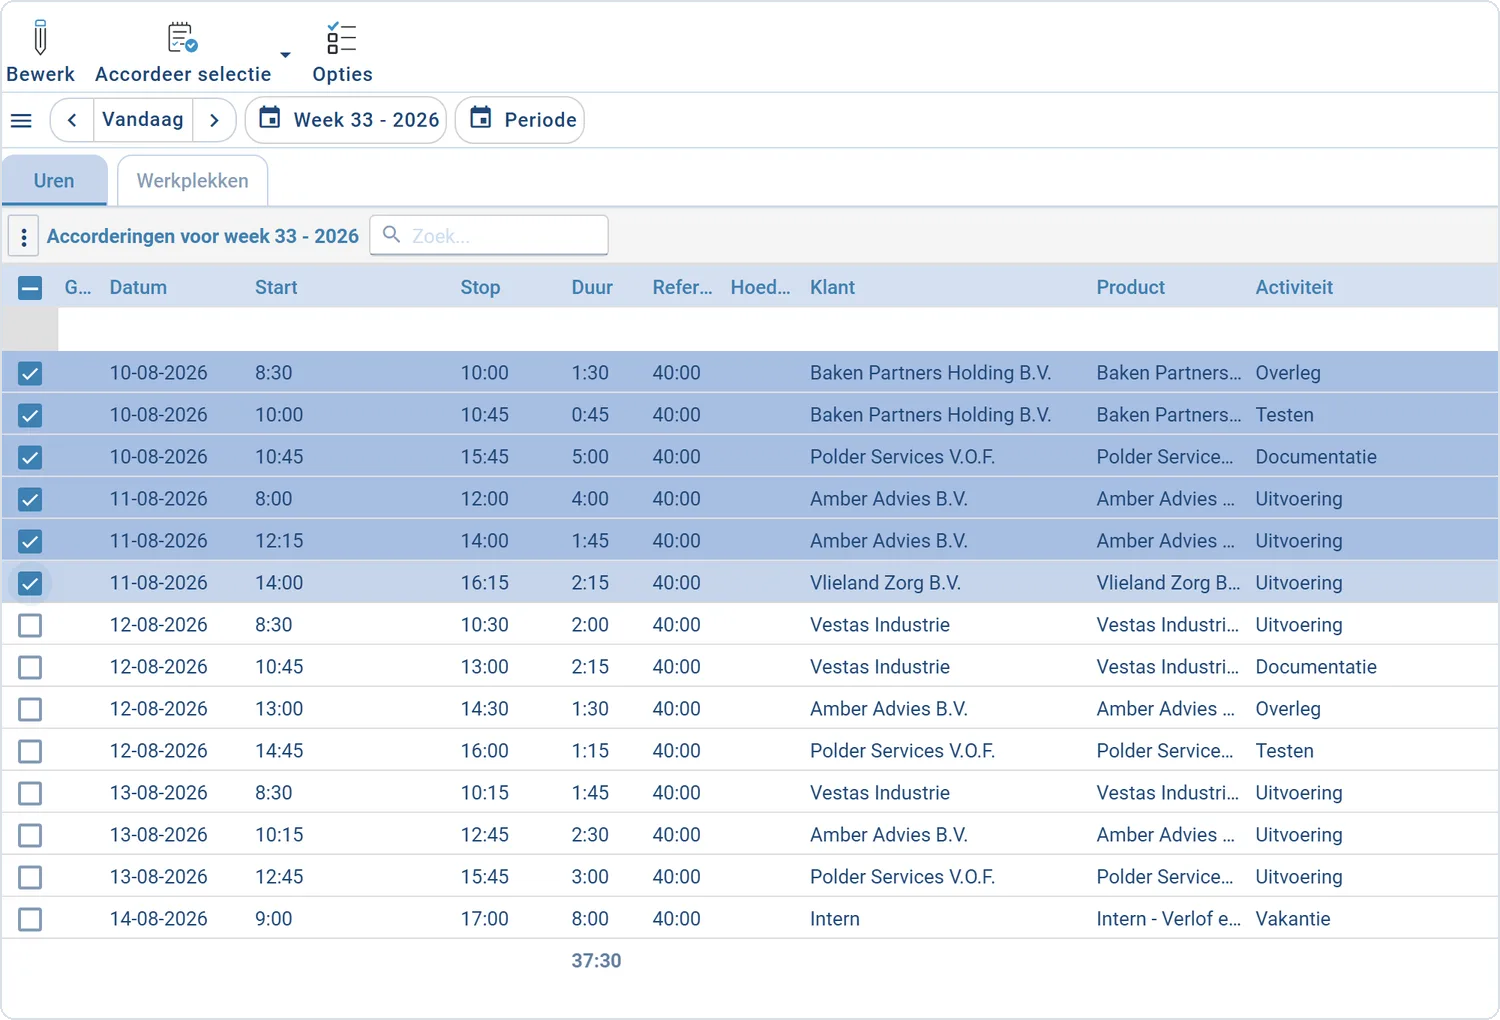Click Baken Partners Holding B.V. in Overleg row
The width and height of the screenshot is (1500, 1020).
930,373
